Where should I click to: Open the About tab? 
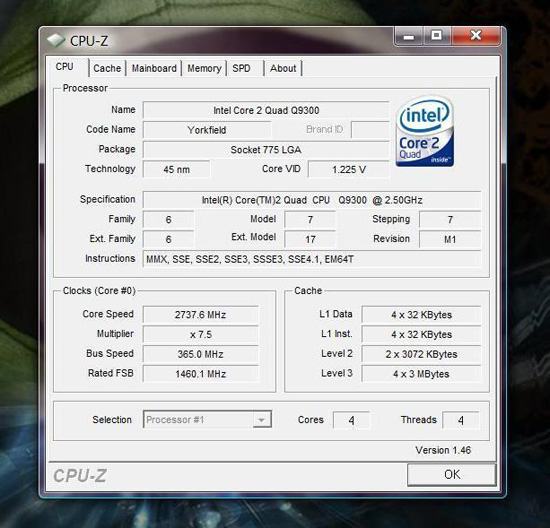pyautogui.click(x=283, y=68)
